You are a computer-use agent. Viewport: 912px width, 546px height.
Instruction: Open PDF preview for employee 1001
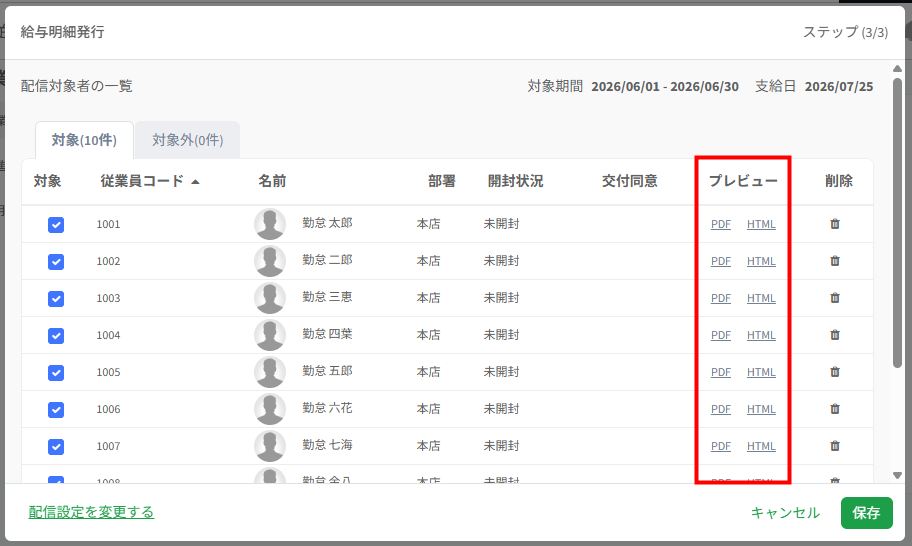721,224
